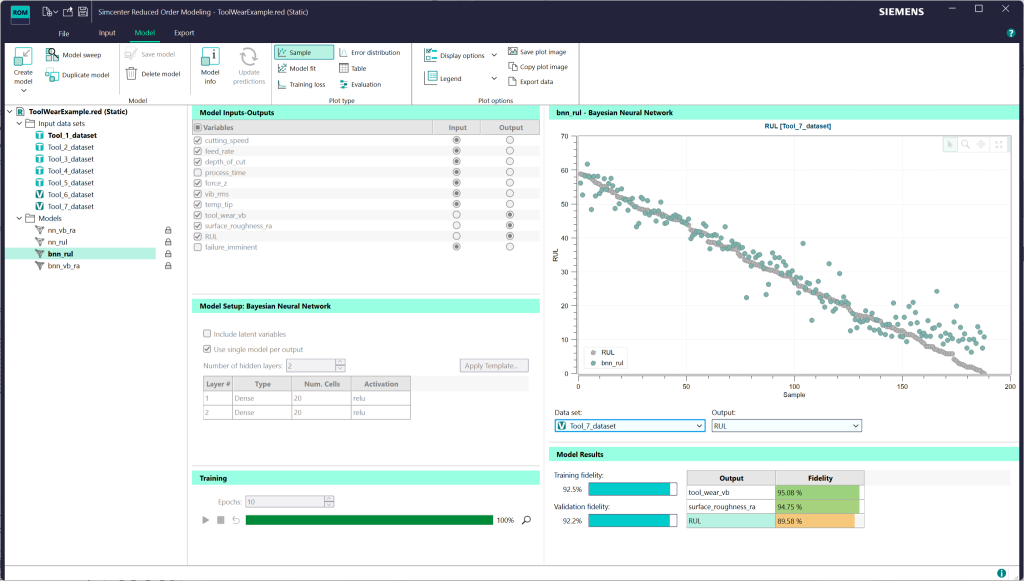Launch Model sweep
Viewport: 1024px width, 581px height.
coord(73,55)
